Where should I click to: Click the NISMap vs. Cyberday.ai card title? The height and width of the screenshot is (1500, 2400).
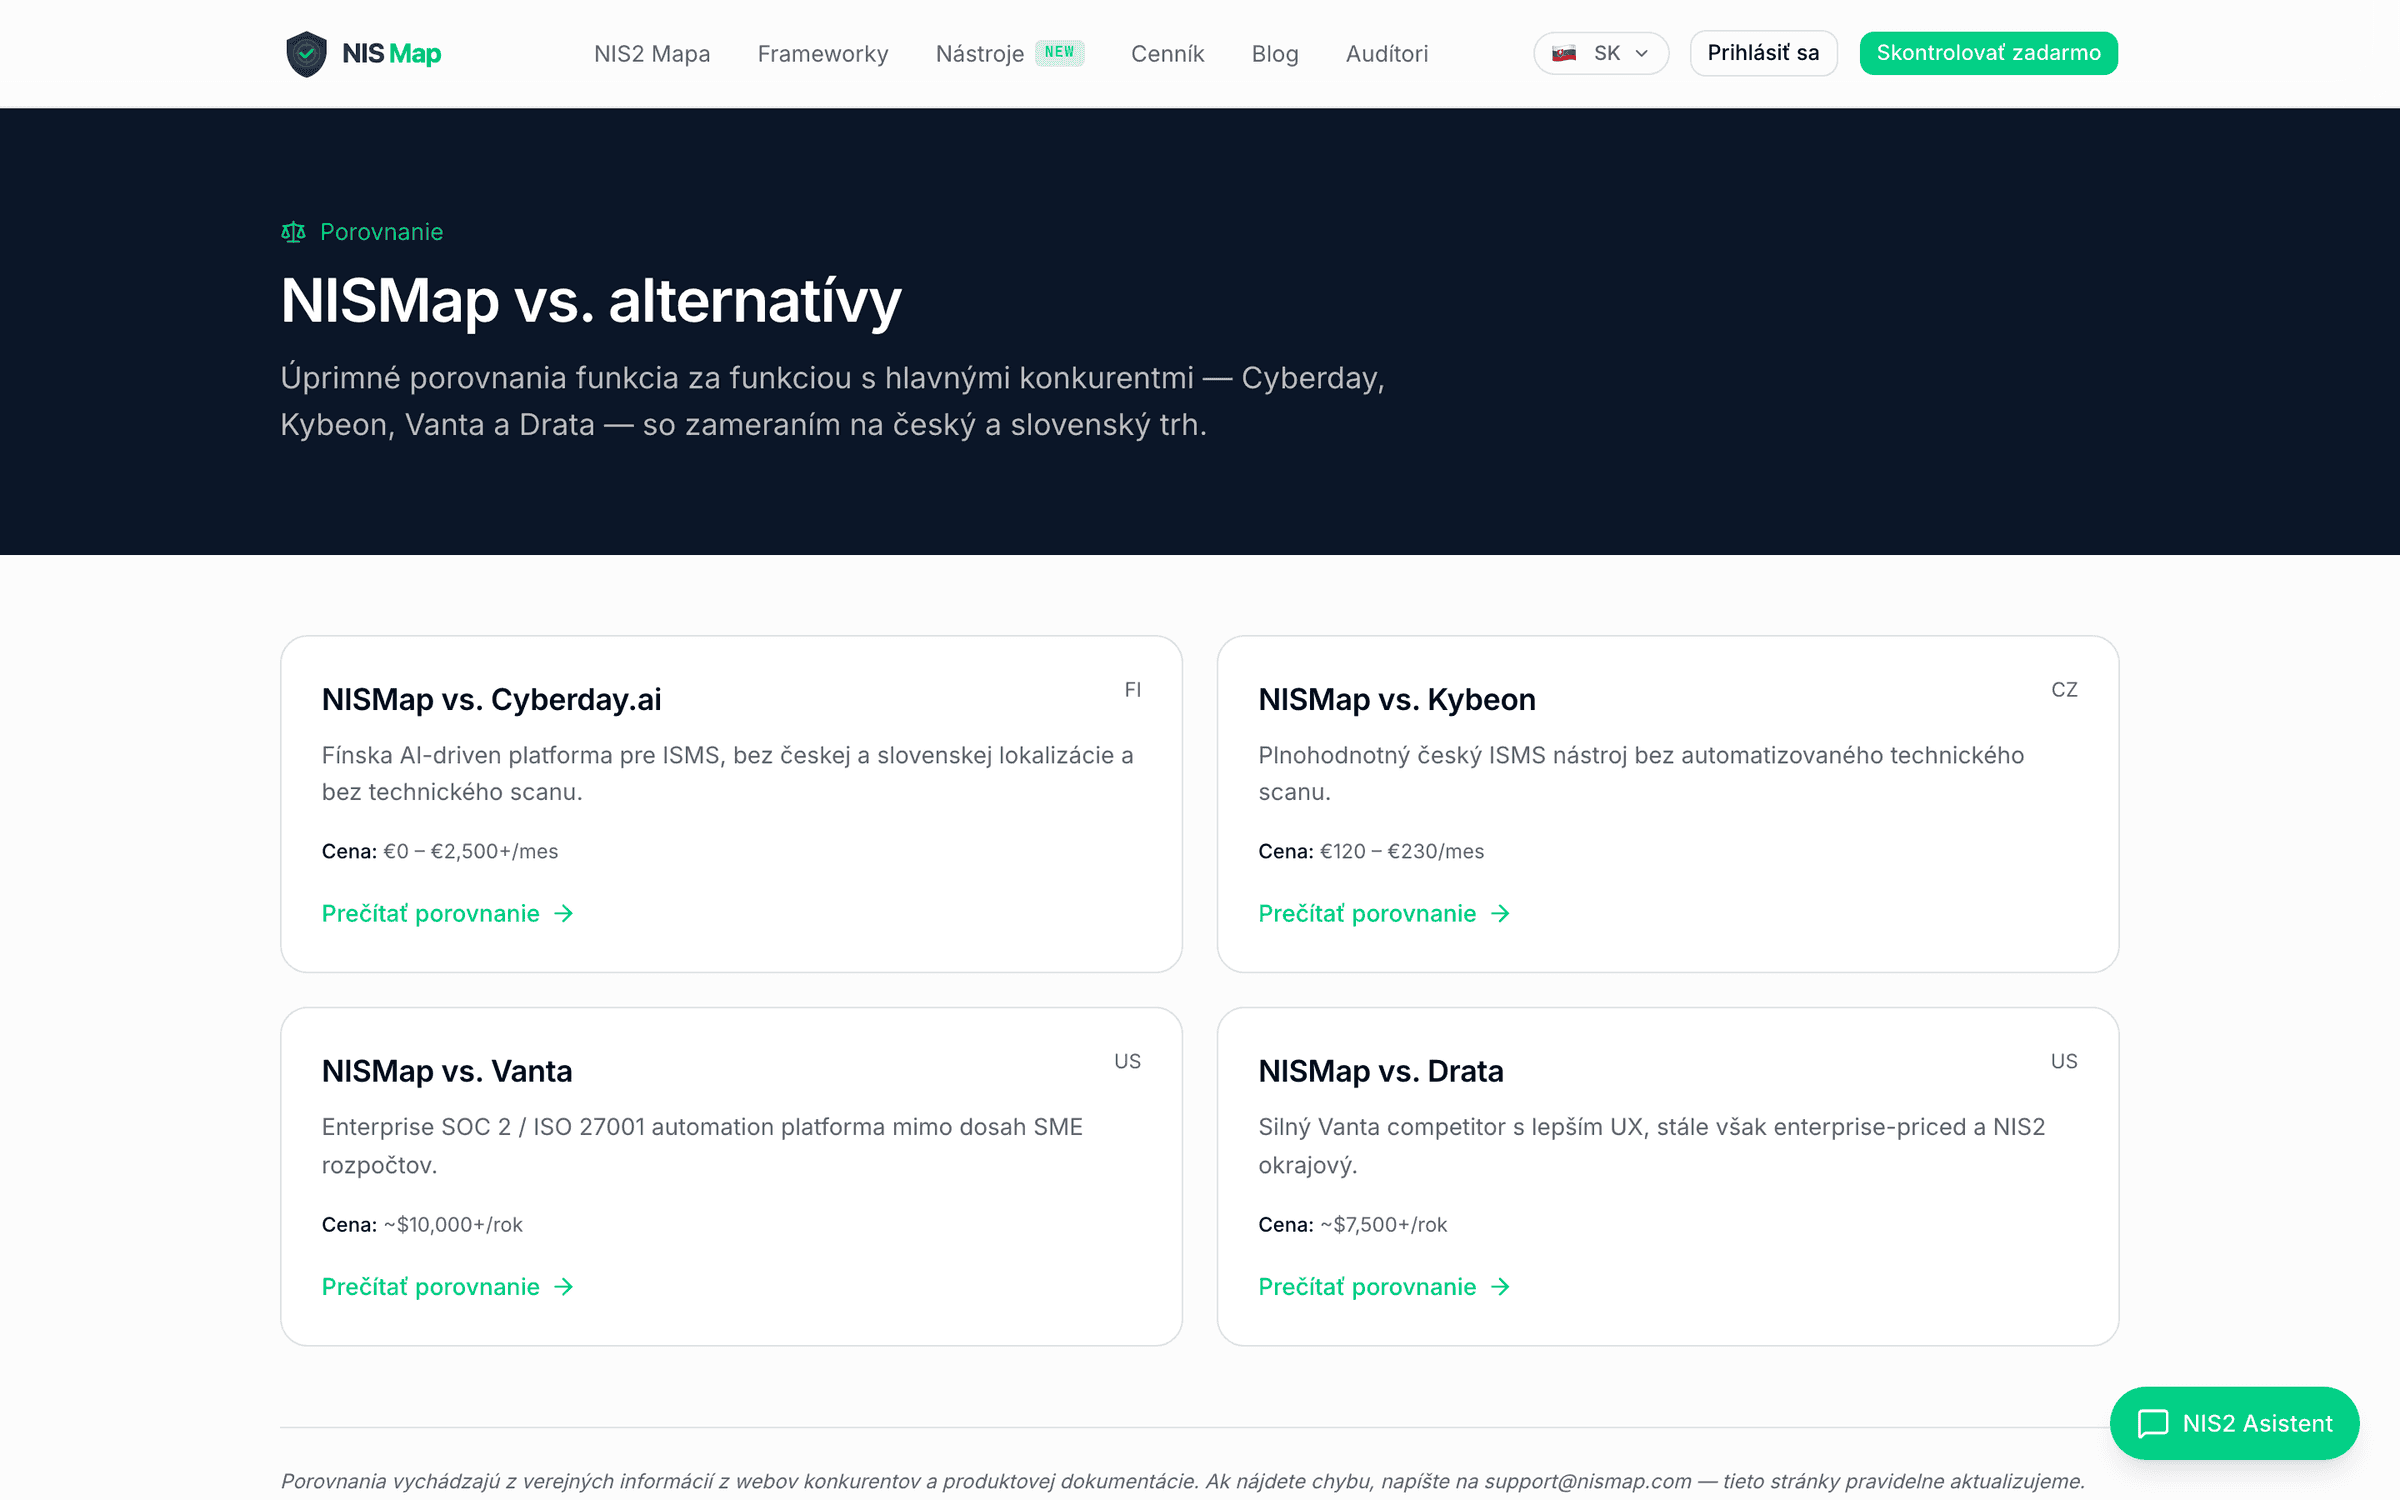click(x=491, y=700)
